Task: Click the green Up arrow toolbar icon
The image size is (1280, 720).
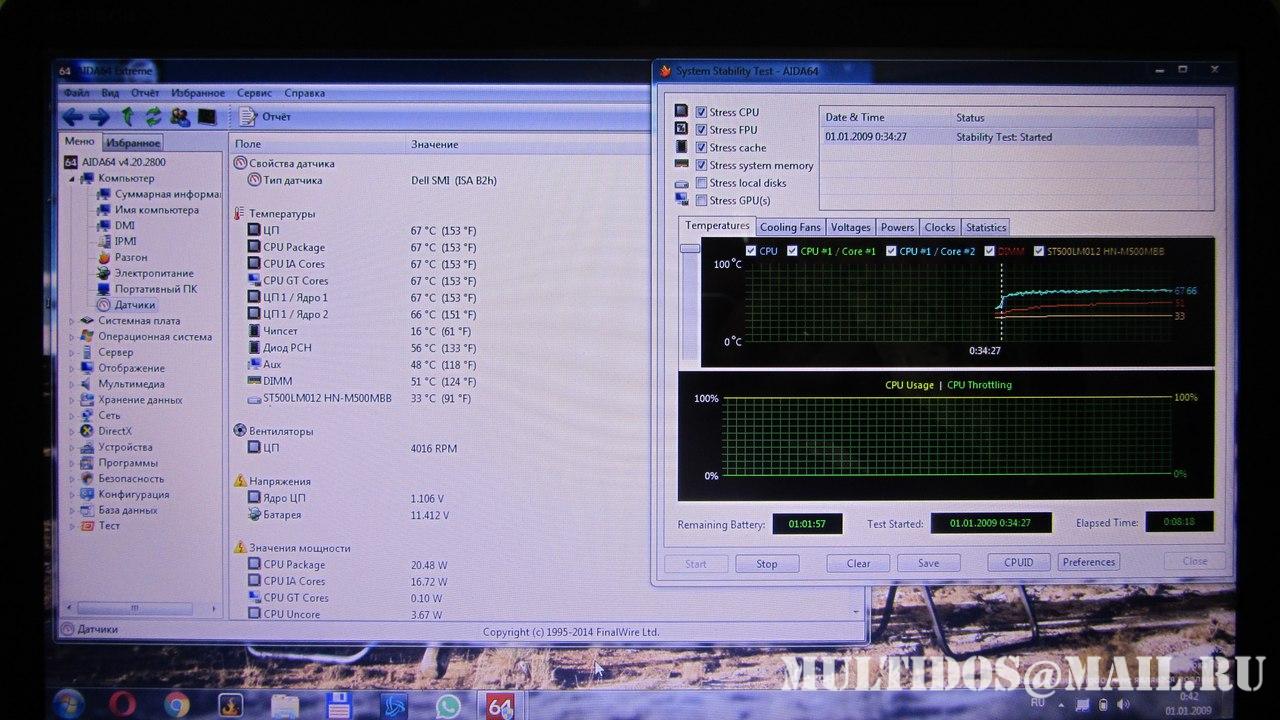Action: coord(127,117)
